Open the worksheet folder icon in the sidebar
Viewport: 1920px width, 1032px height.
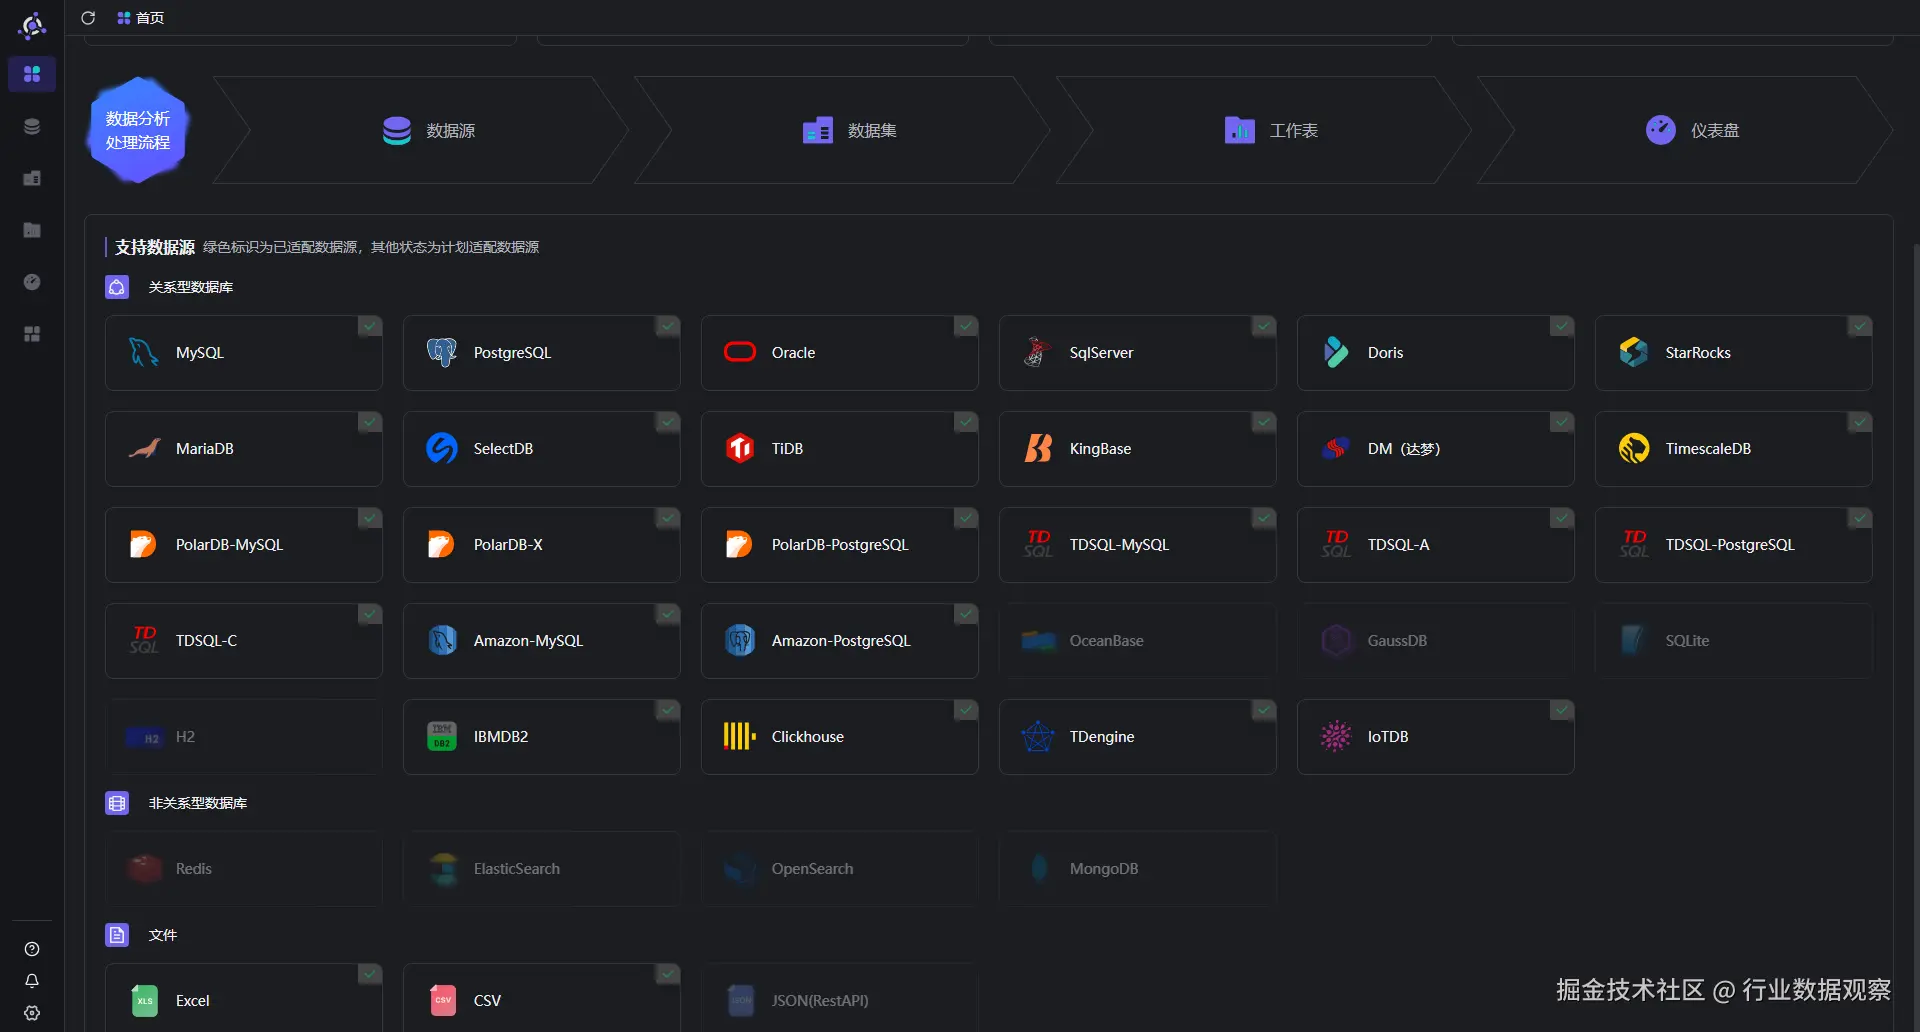coord(32,230)
